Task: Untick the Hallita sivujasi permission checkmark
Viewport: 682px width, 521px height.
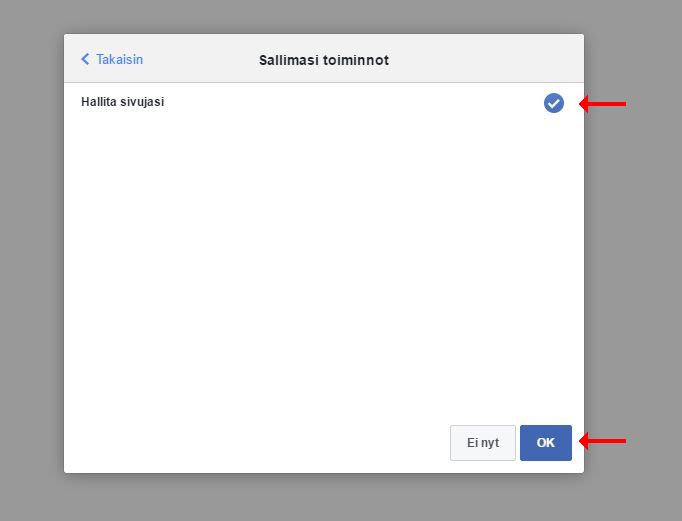Action: pos(554,103)
